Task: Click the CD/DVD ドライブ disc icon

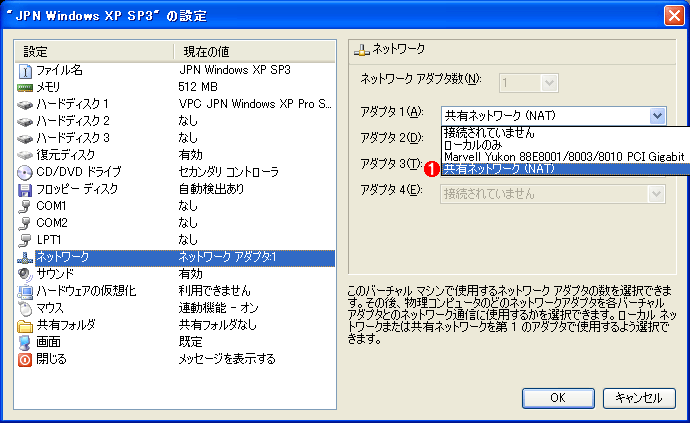Action: point(25,173)
